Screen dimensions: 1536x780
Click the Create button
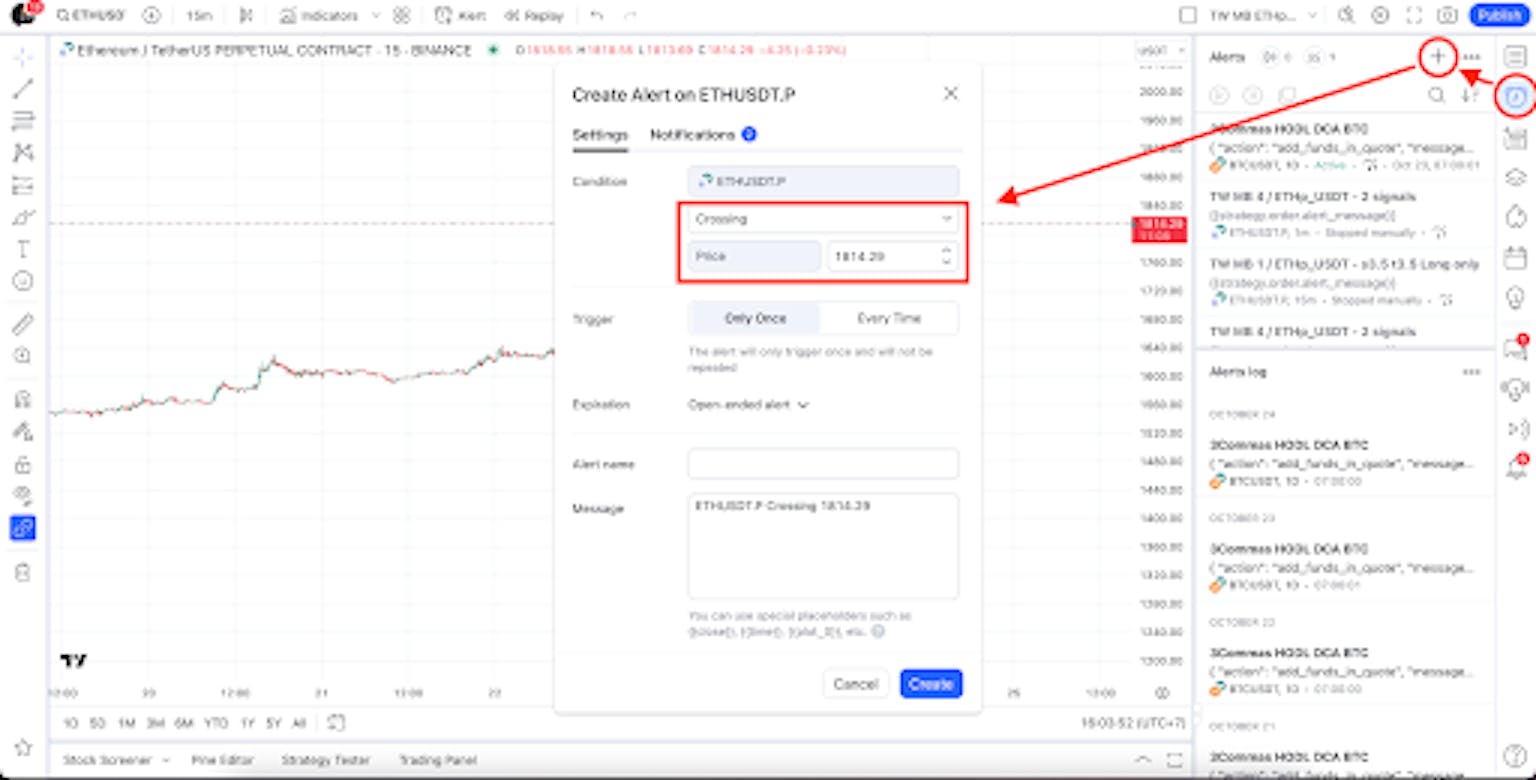(930, 684)
